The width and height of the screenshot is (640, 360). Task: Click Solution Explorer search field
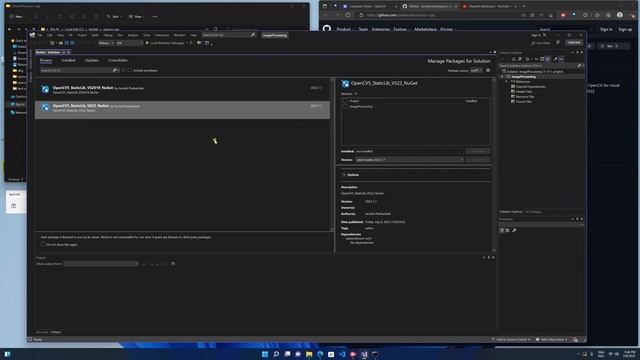[538, 66]
